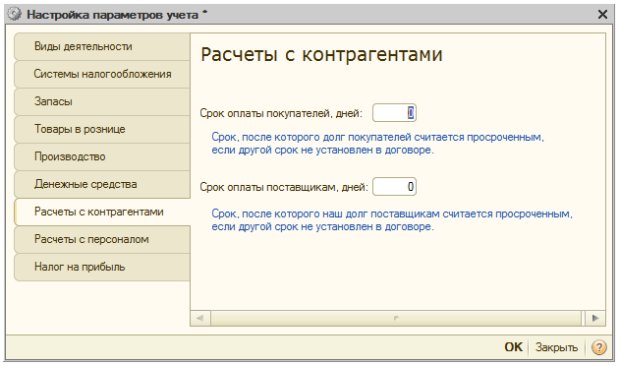Confirm settings with the OK button
The height and width of the screenshot is (366, 620).
click(x=513, y=347)
